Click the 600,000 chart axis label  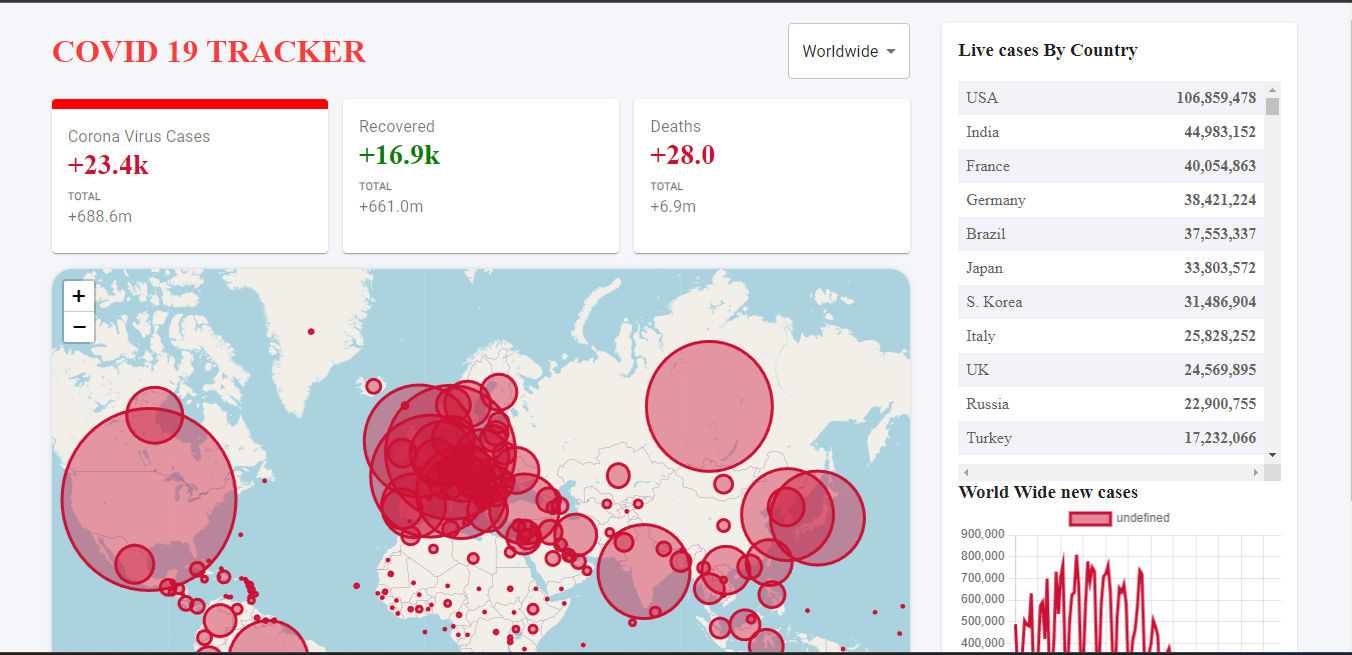(983, 599)
